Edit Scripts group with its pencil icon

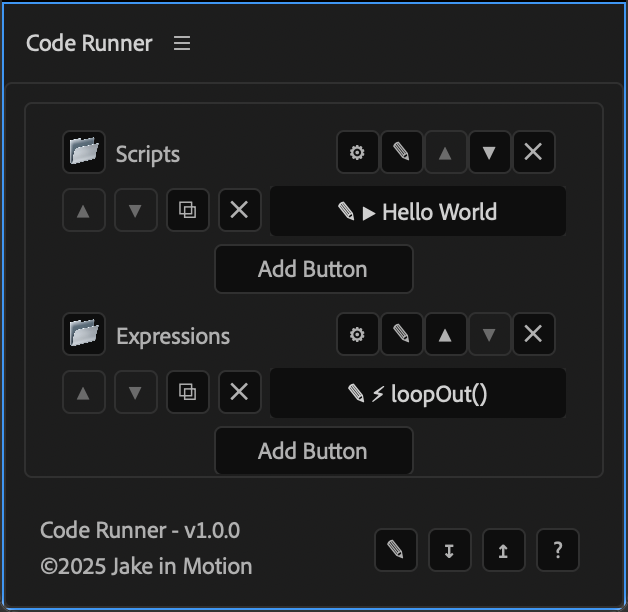(x=401, y=152)
